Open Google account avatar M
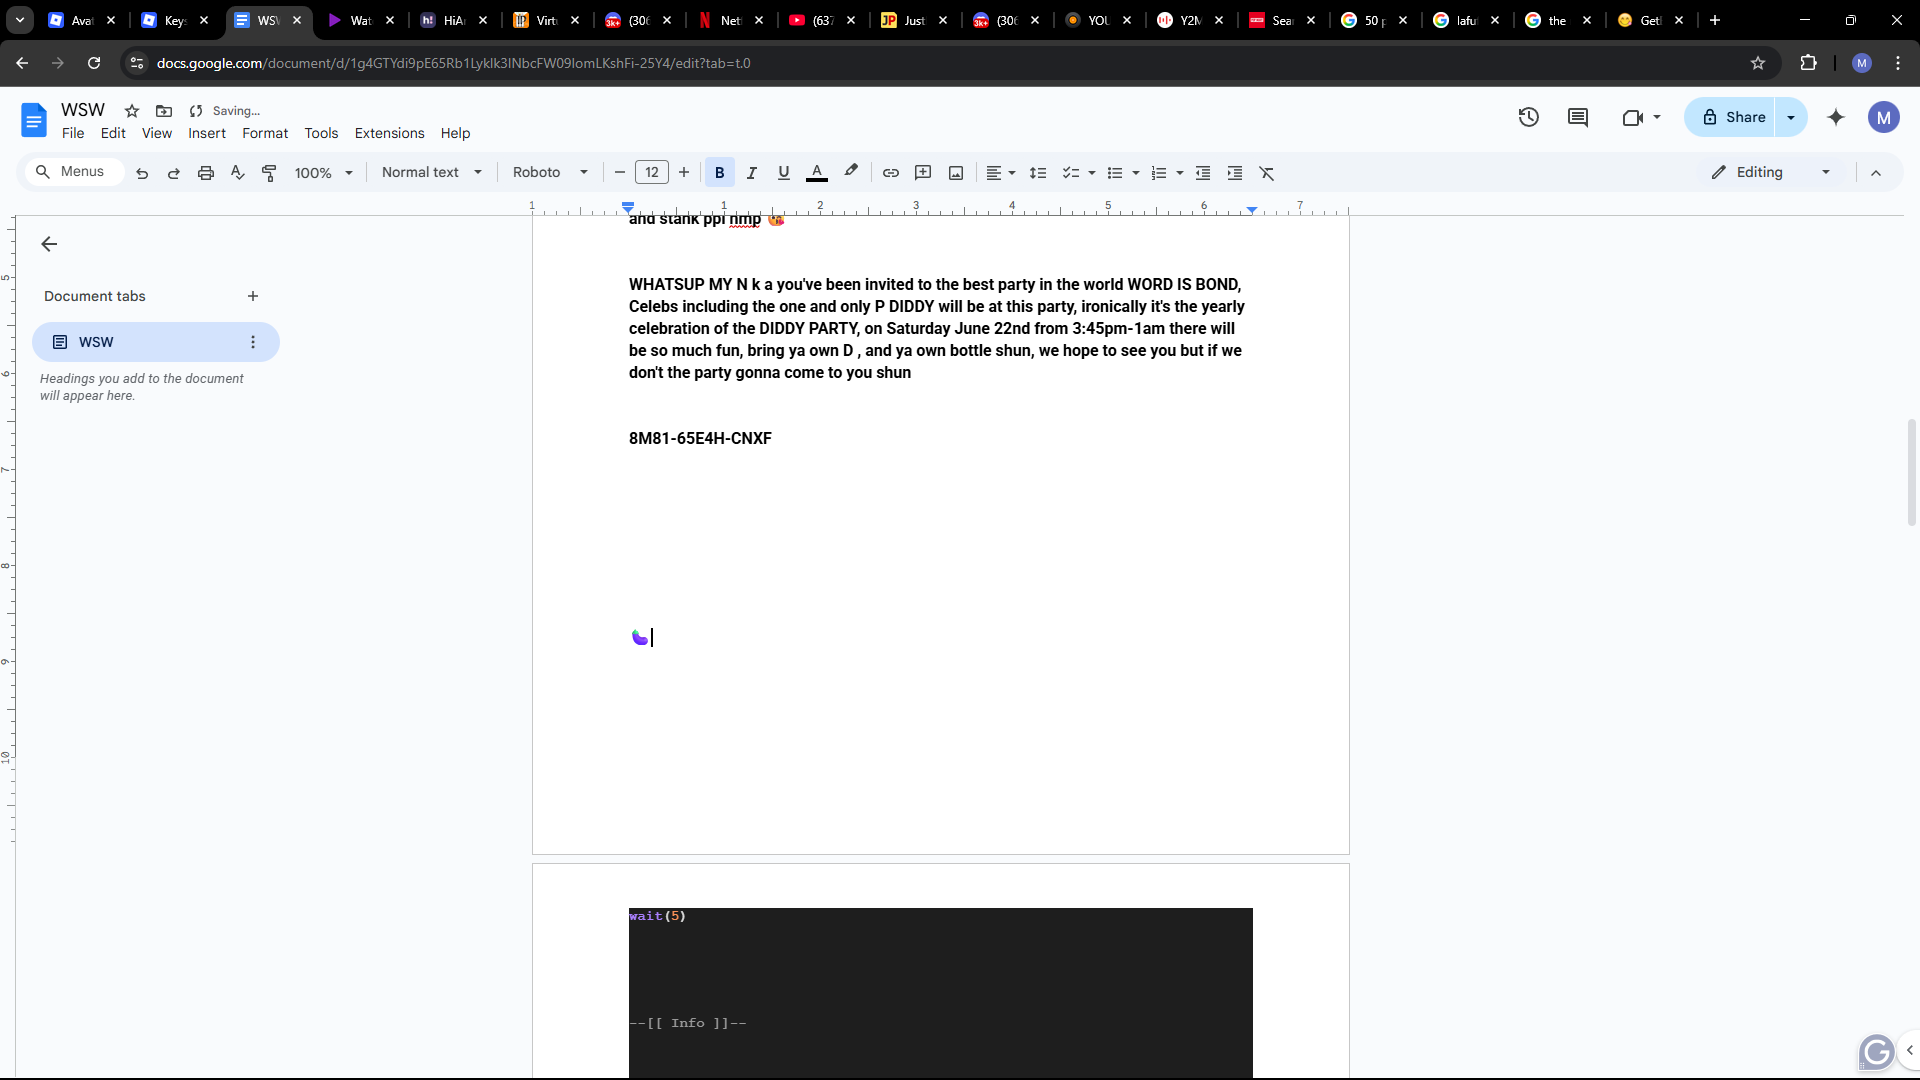 point(1884,117)
